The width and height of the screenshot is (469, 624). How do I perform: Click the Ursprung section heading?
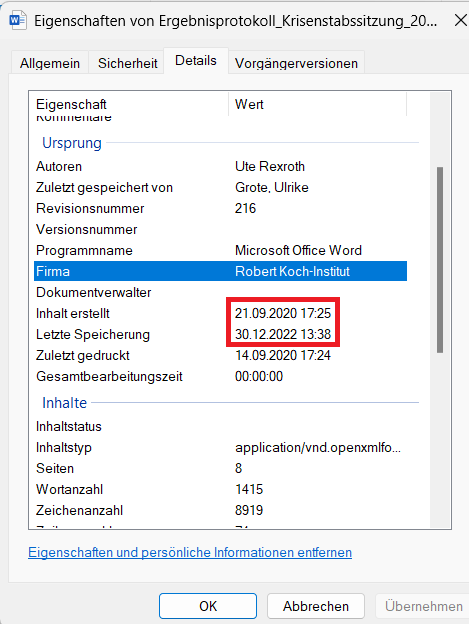pyautogui.click(x=72, y=143)
